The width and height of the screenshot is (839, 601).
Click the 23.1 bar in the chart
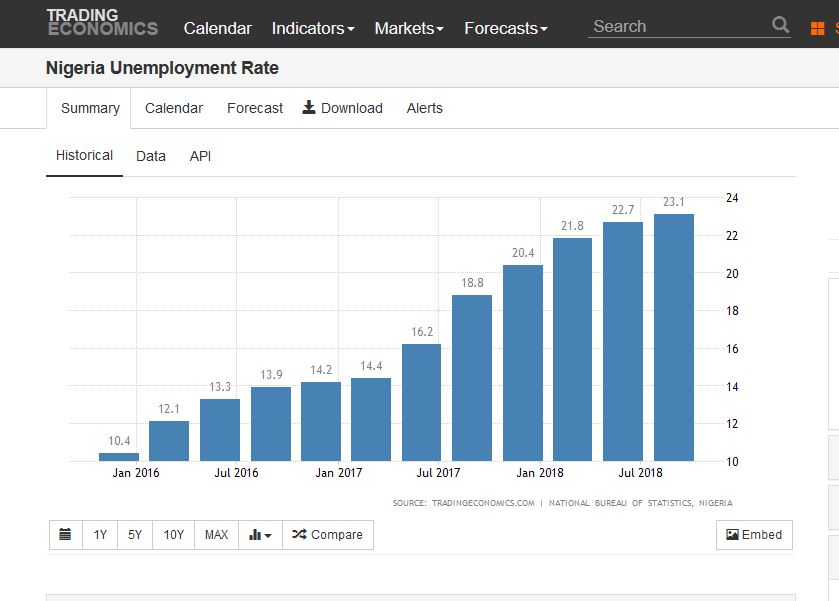[674, 337]
